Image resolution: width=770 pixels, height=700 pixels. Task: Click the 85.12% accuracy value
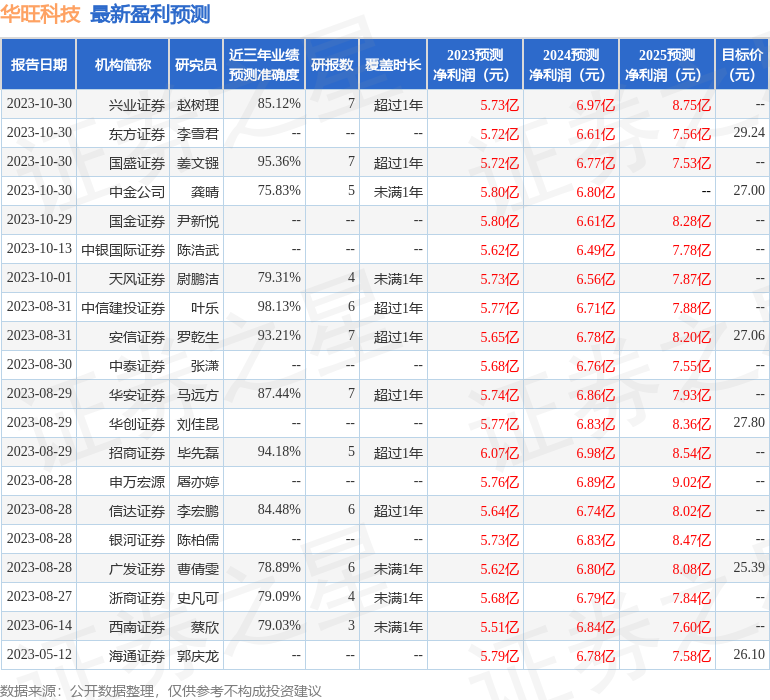coord(279,104)
